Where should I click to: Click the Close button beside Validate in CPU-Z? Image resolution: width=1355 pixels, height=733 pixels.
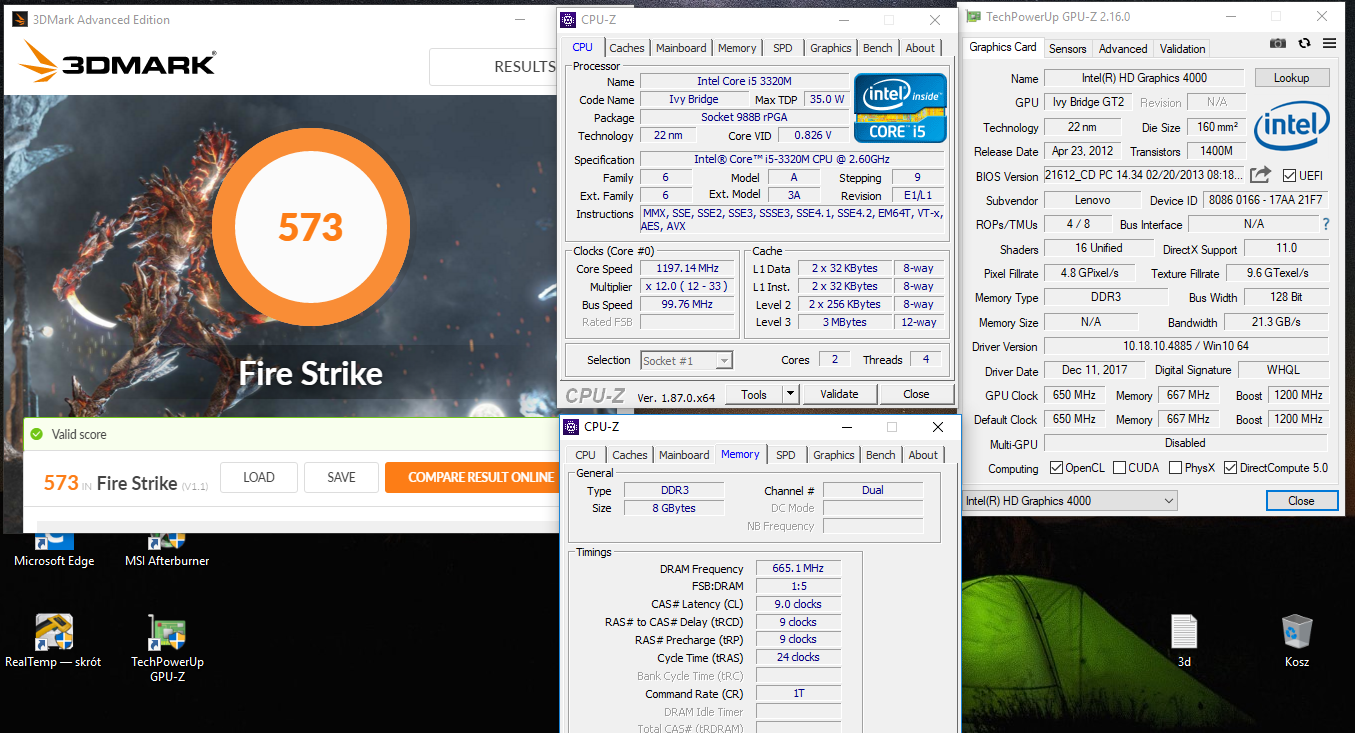(x=916, y=394)
